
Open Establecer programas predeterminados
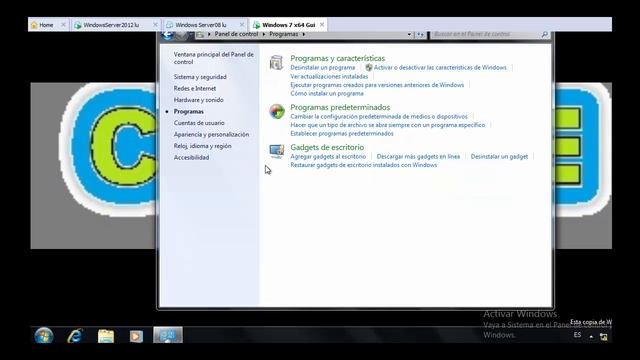coord(342,133)
